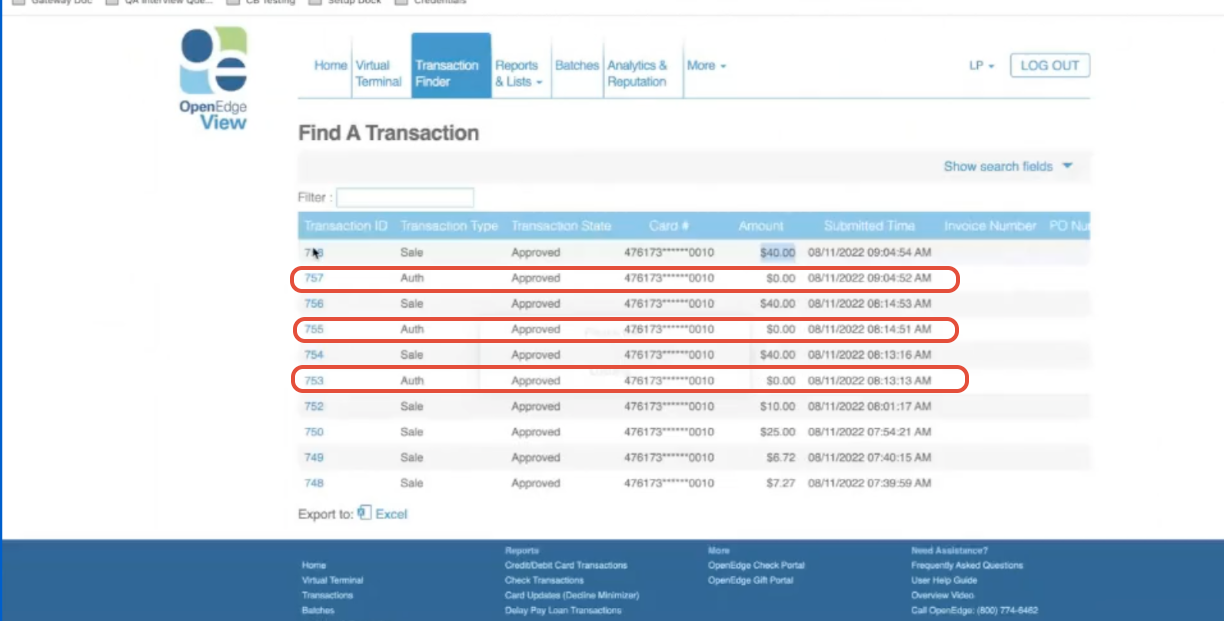Open the Batches tab
The height and width of the screenshot is (621, 1224).
576,66
